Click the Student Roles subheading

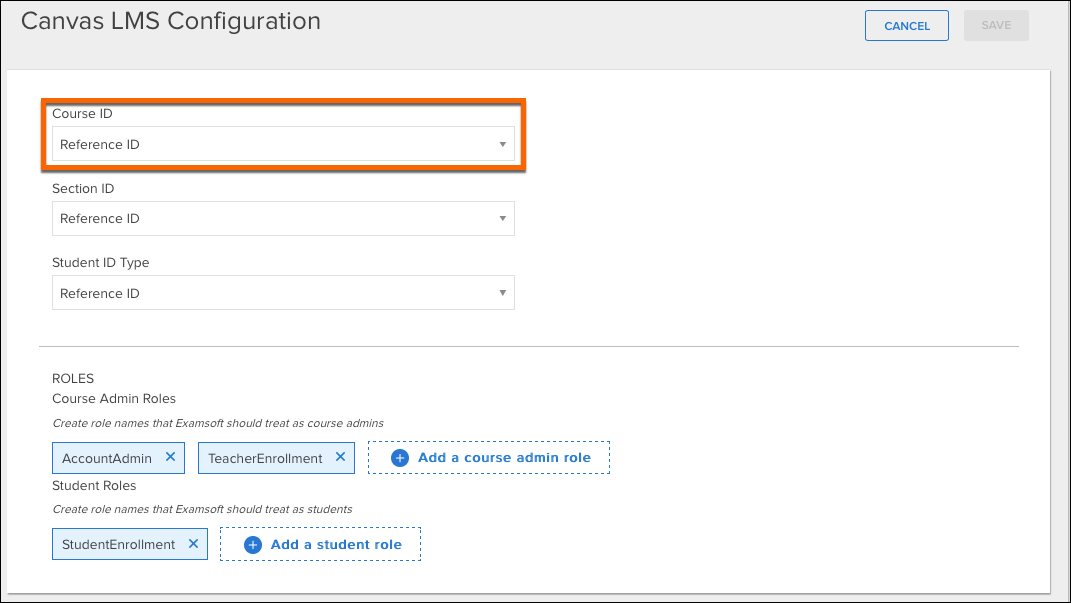pos(94,486)
